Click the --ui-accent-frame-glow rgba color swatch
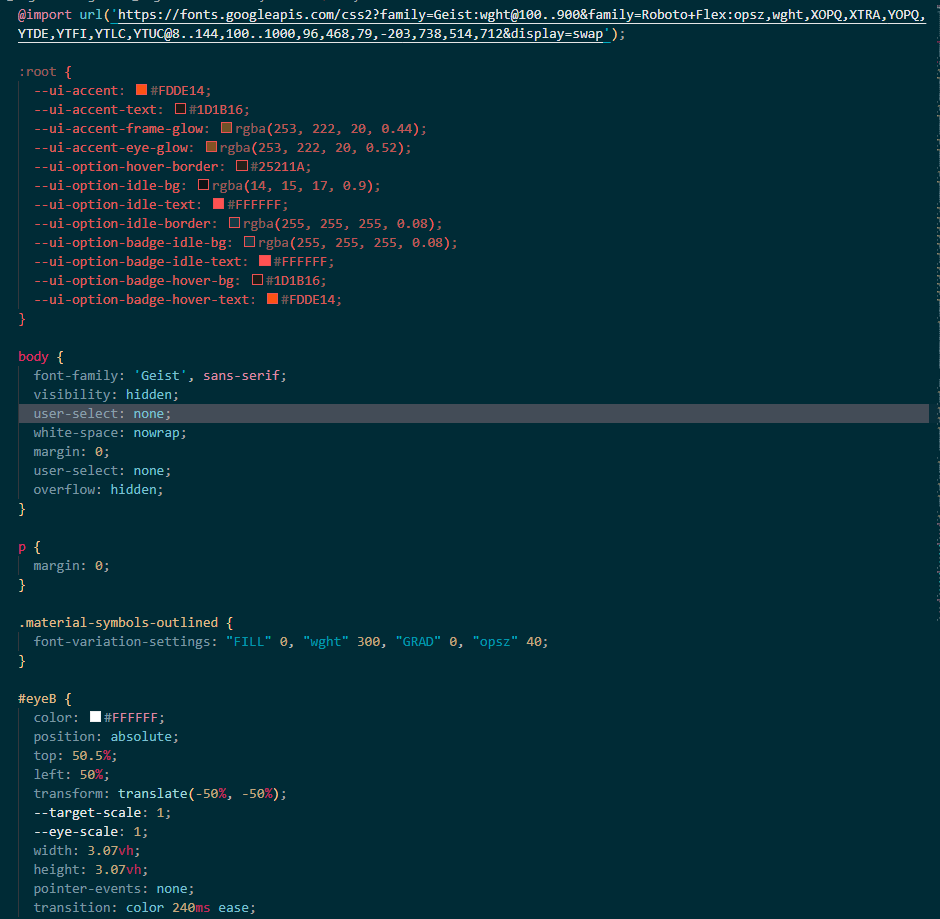The height and width of the screenshot is (919, 940). [227, 128]
